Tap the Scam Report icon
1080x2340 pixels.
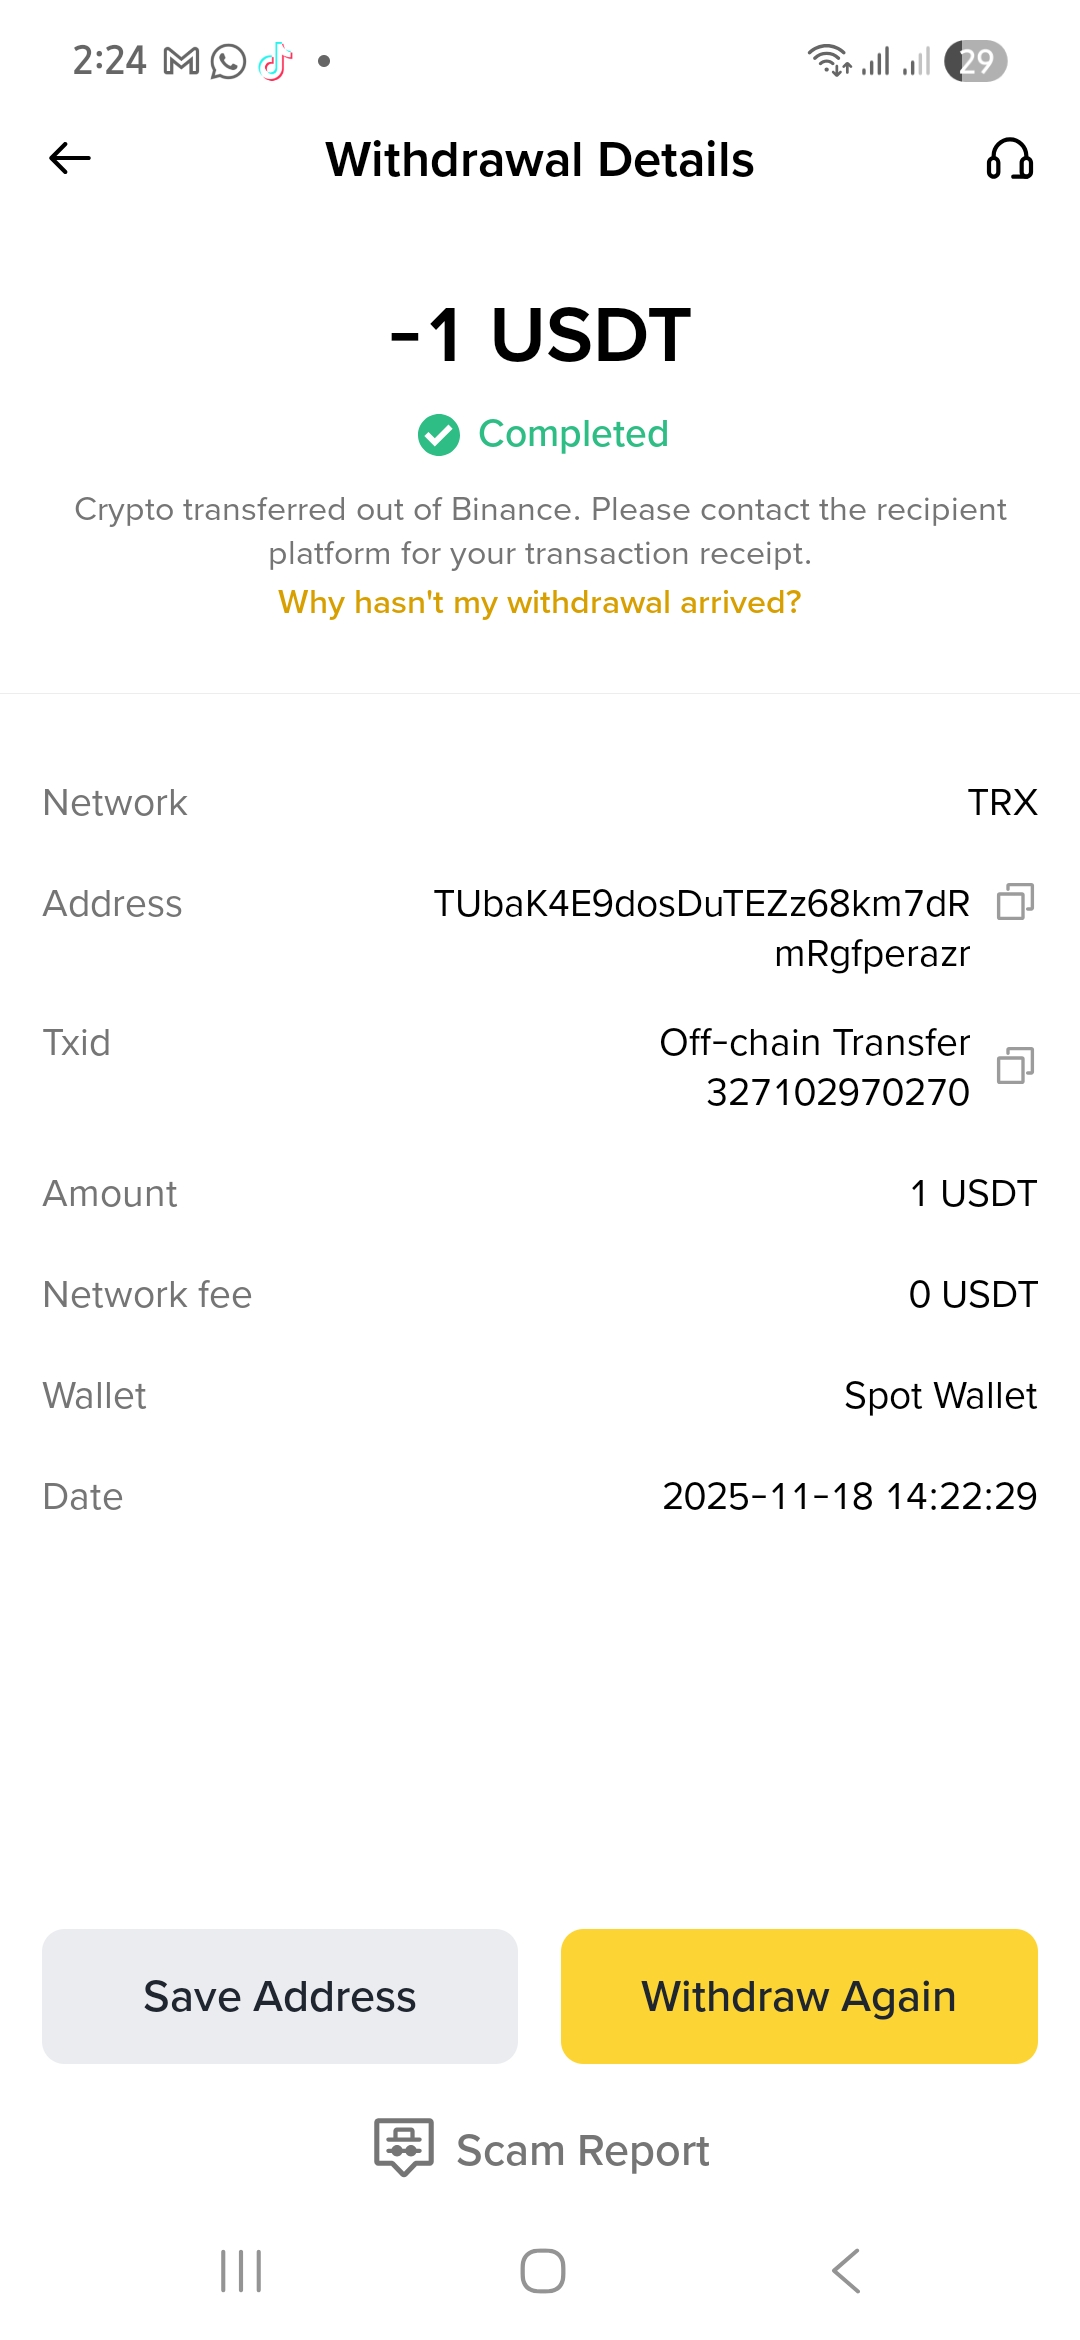pyautogui.click(x=404, y=2146)
